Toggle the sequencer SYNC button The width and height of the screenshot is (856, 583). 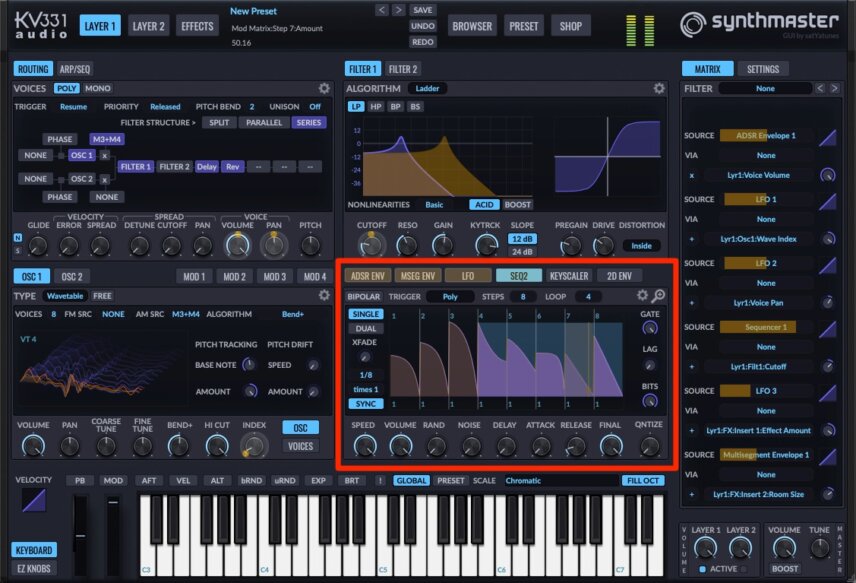[366, 404]
